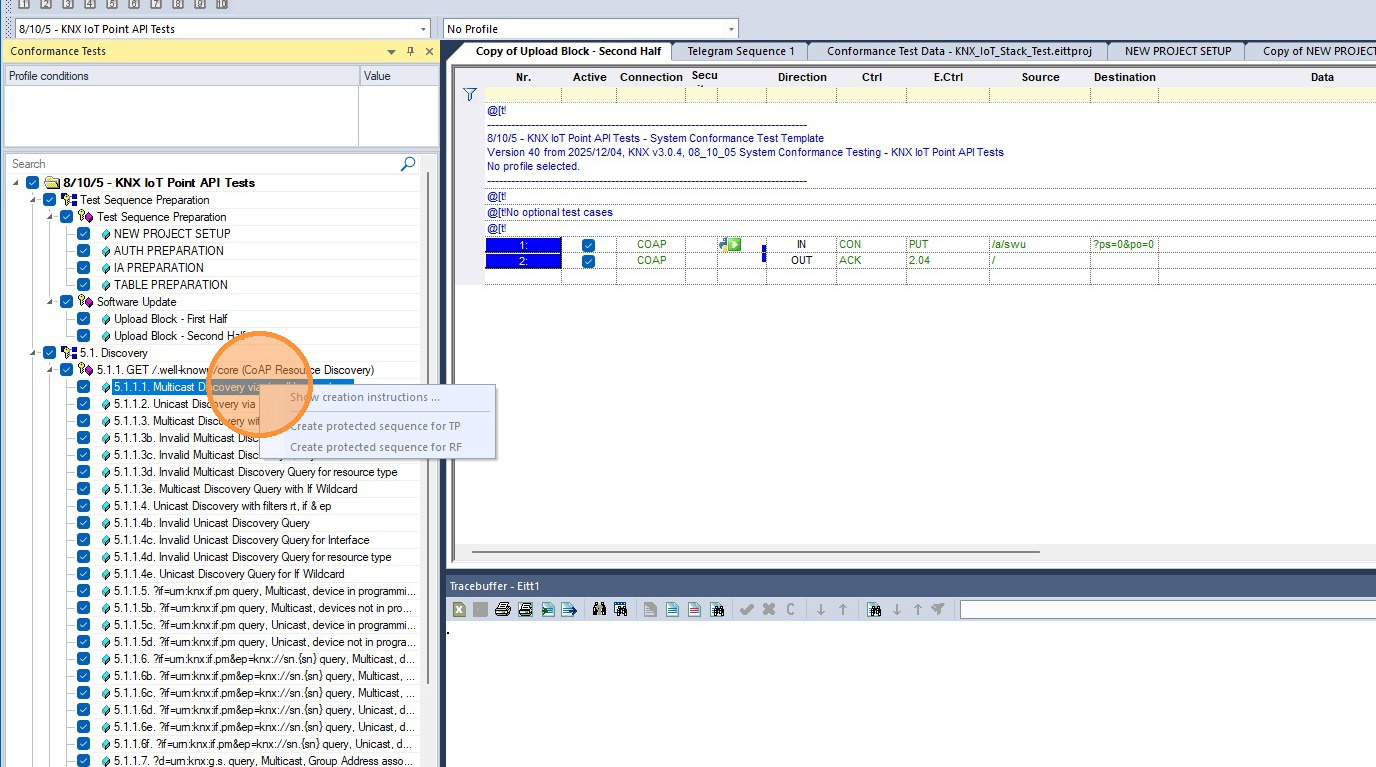Click the numbered bookmark 10 icon

(221, 4)
